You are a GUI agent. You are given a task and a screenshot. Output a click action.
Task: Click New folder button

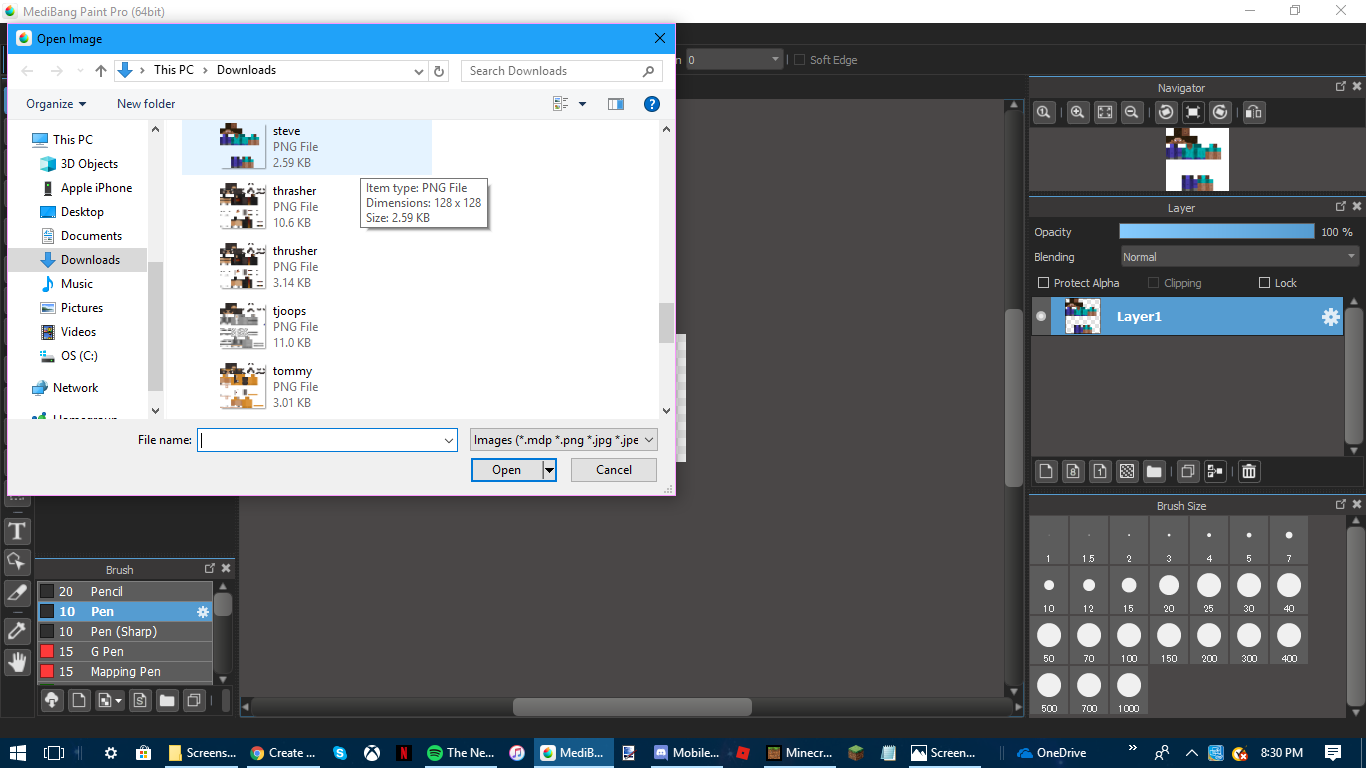click(146, 104)
